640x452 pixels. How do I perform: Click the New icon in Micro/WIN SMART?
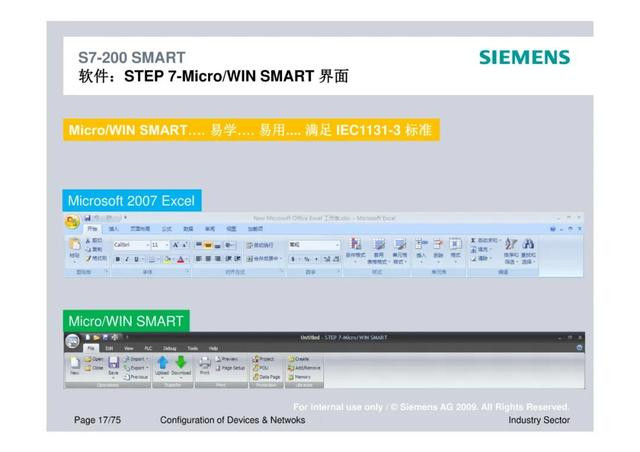[75, 365]
